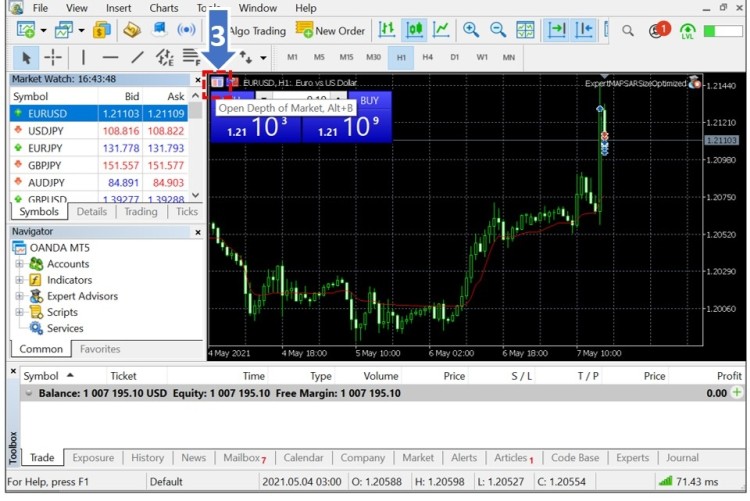
Task: Expand the Accounts tree node
Action: pyautogui.click(x=20, y=264)
